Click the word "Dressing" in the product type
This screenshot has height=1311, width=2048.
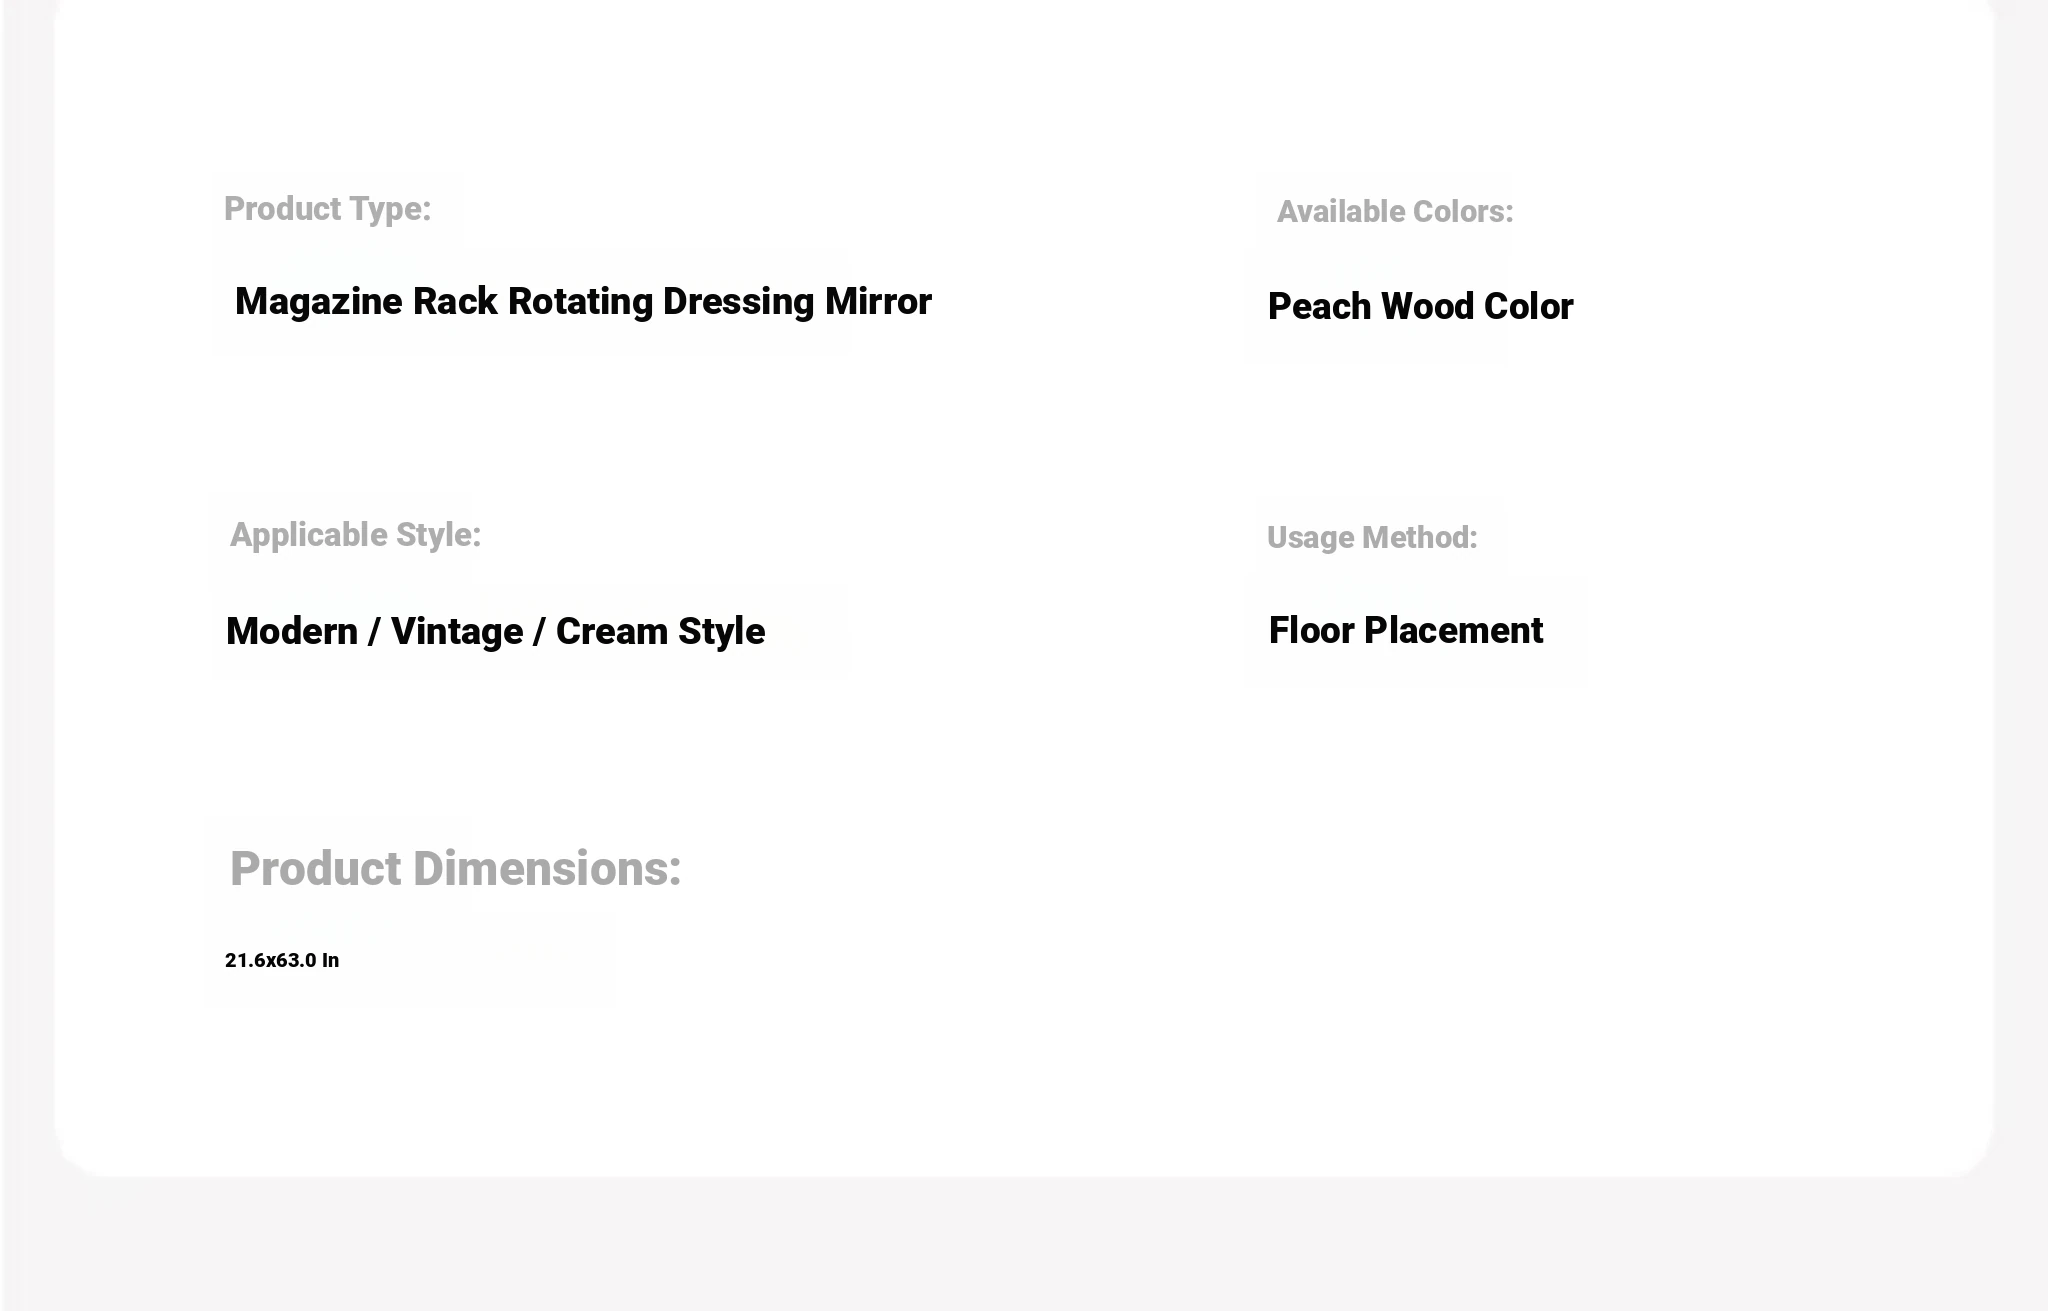tap(739, 302)
